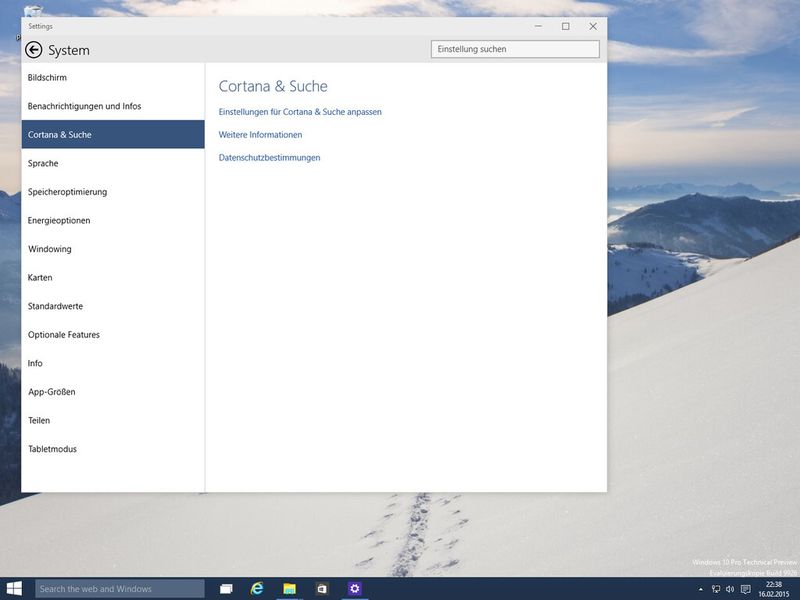Open Tabletmodus settings

113,449
